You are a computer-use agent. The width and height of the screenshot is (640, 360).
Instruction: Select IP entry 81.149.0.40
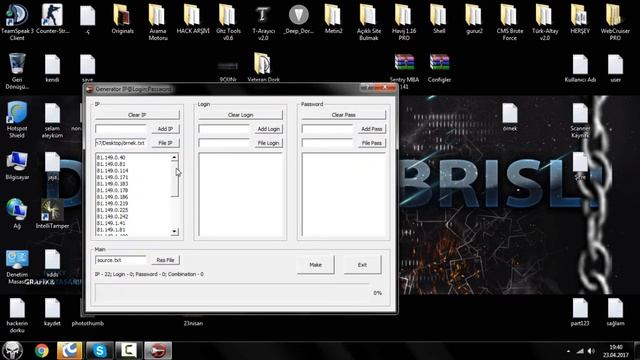click(x=111, y=158)
